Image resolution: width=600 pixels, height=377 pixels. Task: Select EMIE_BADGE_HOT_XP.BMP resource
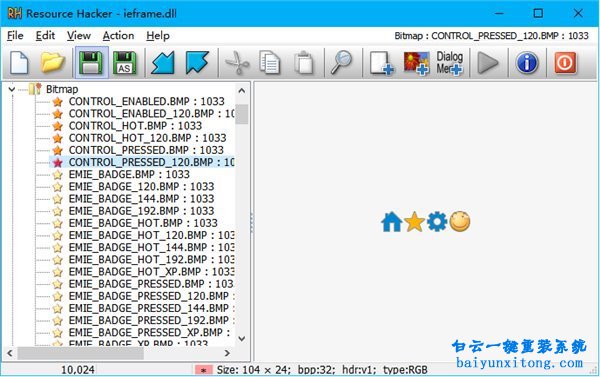152,272
